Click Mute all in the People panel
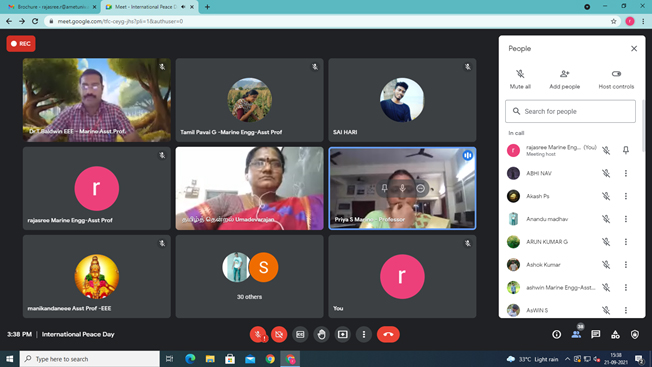 pos(520,79)
